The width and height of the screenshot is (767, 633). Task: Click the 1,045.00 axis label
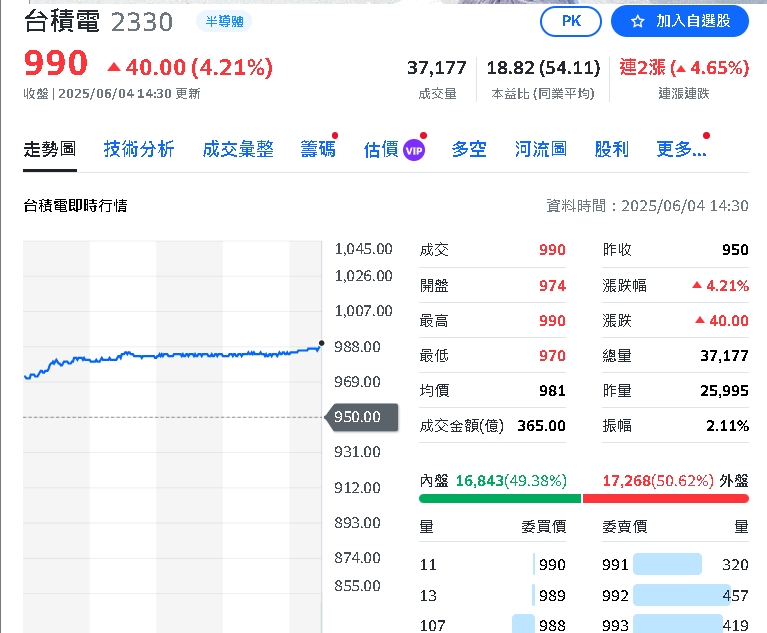pyautogui.click(x=363, y=249)
